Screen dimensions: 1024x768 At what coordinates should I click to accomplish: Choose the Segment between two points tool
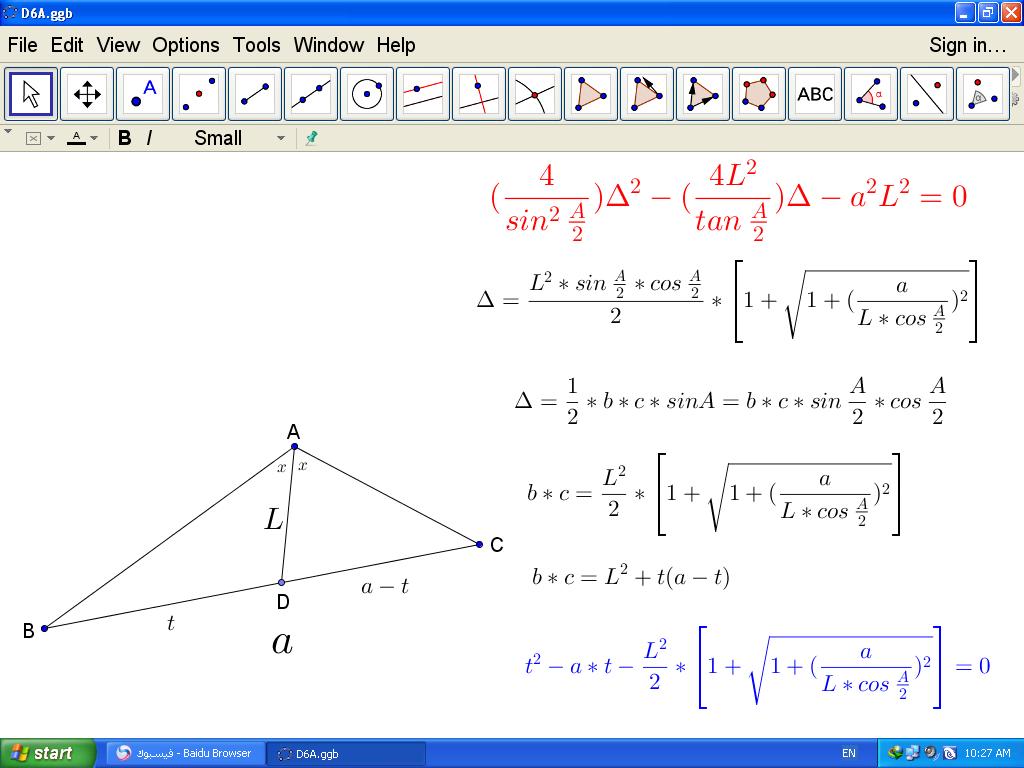point(255,95)
